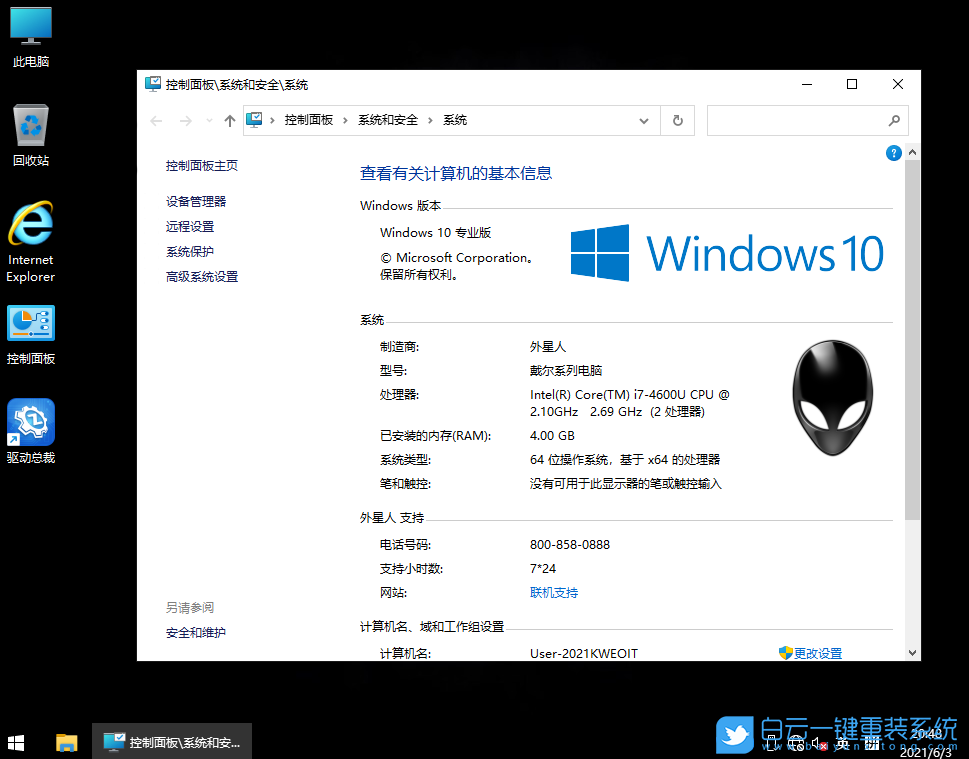Open the address bar dropdown arrow

pyautogui.click(x=644, y=120)
